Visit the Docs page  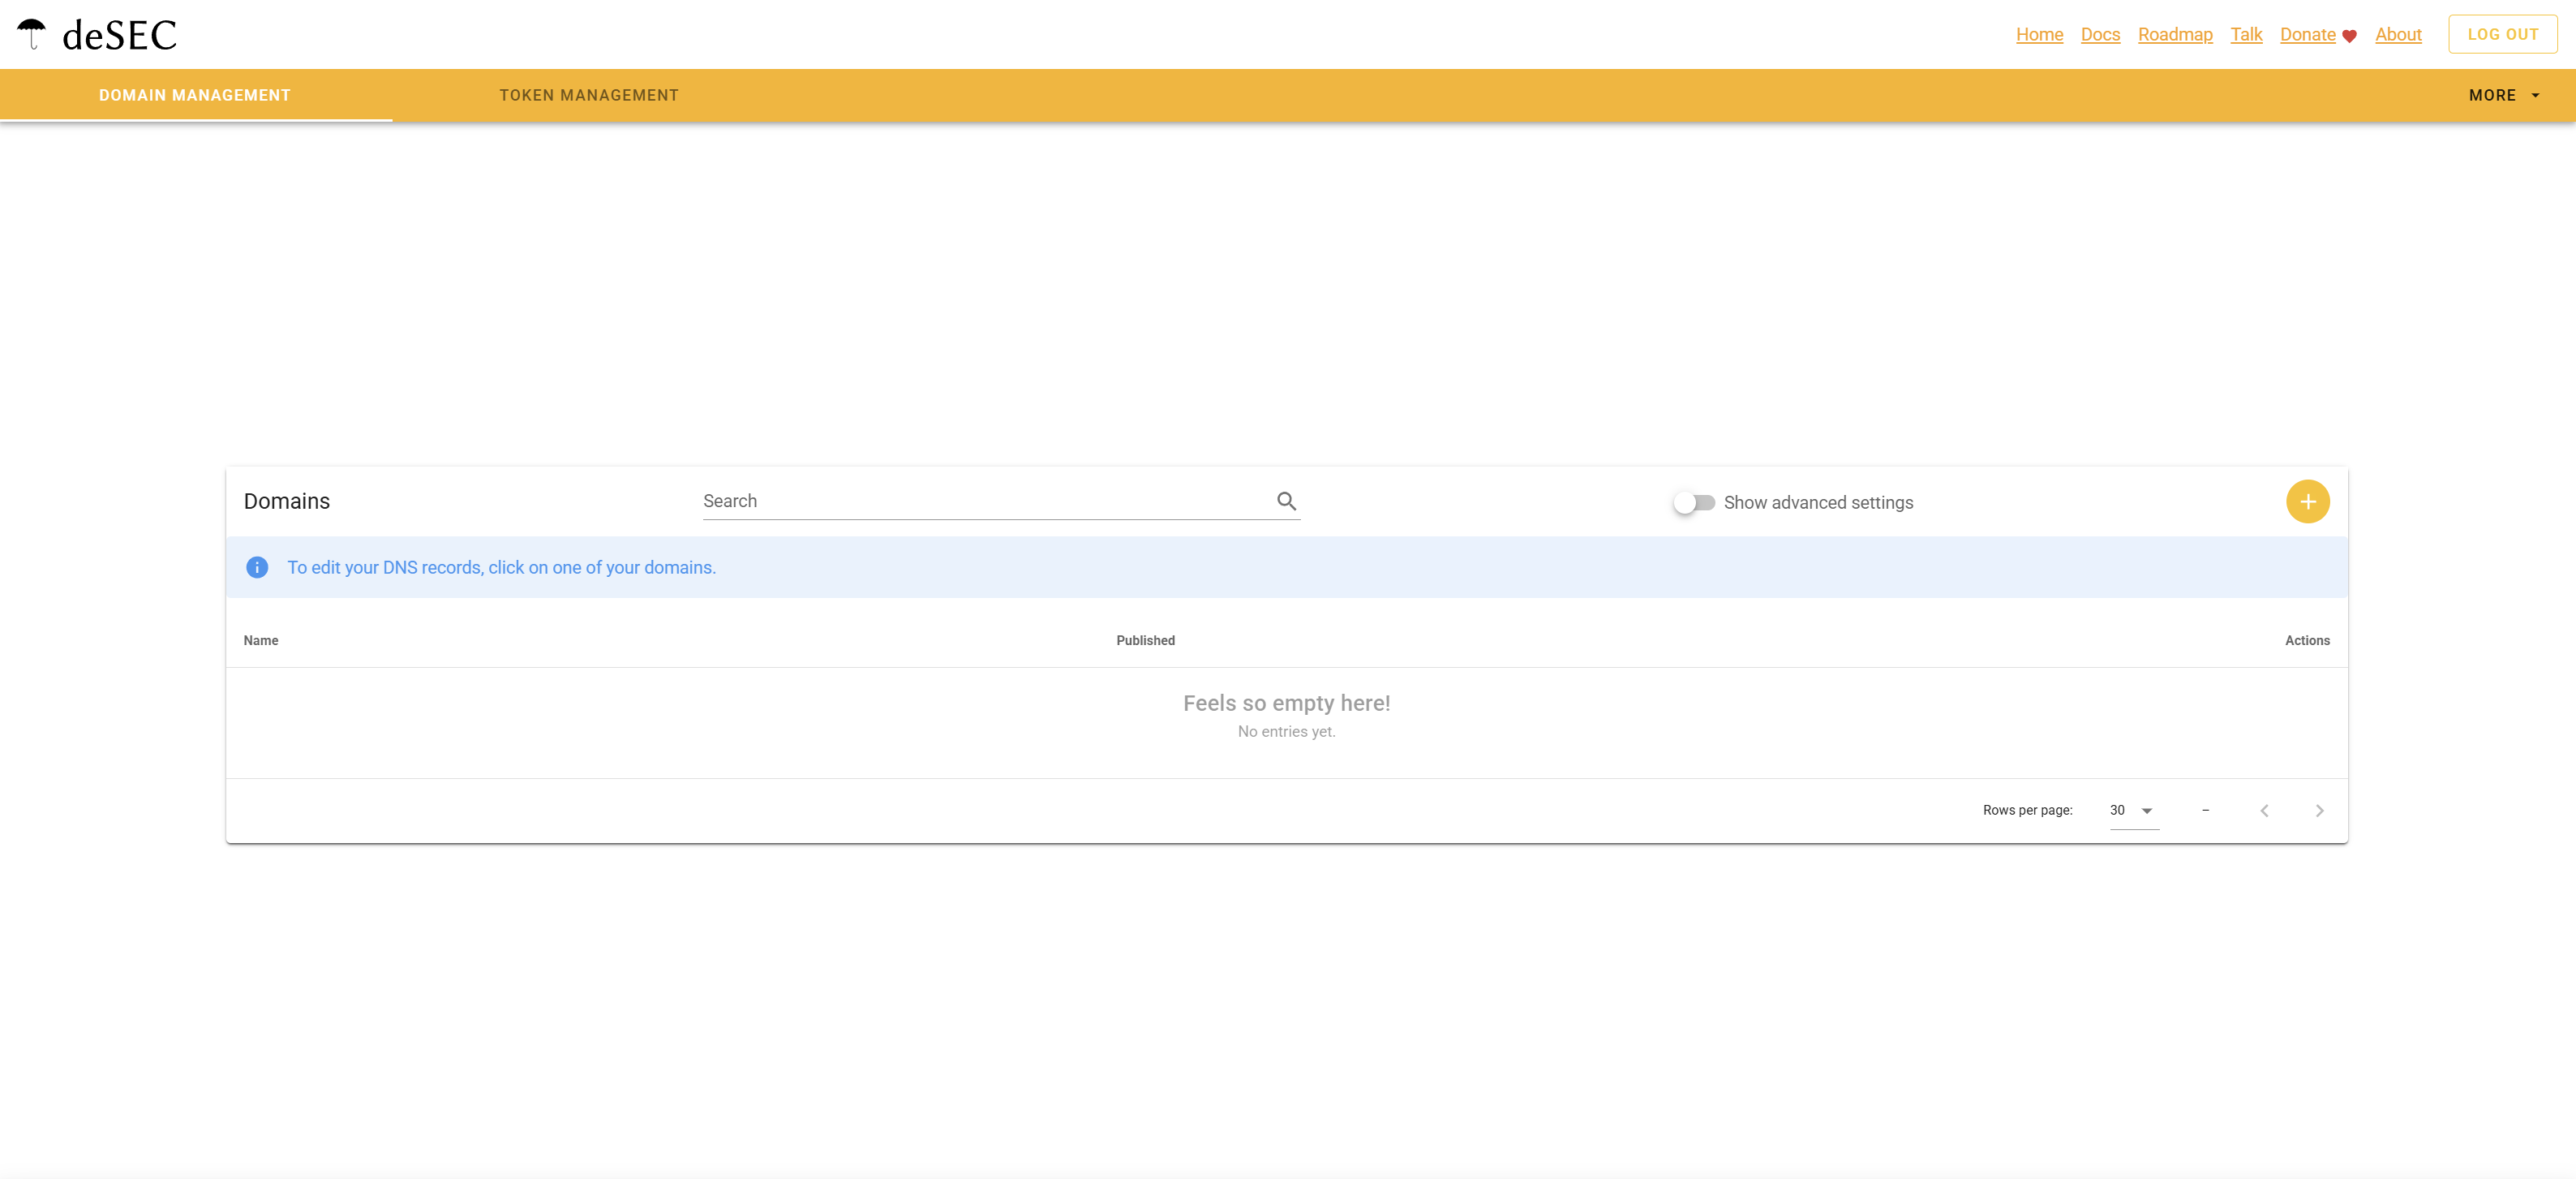point(2100,35)
